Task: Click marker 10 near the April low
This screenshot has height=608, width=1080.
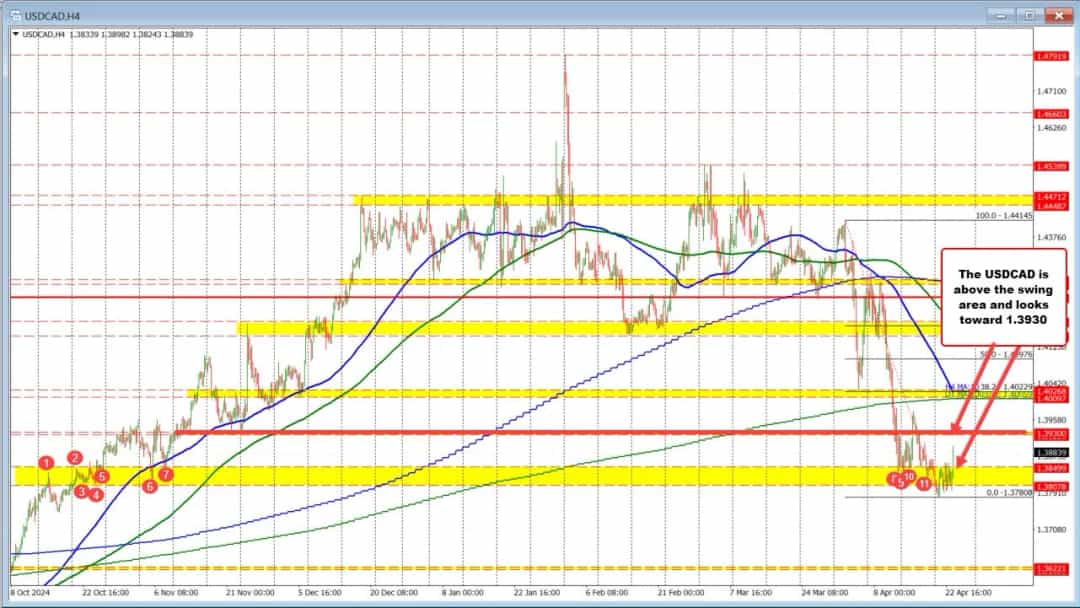Action: 908,477
